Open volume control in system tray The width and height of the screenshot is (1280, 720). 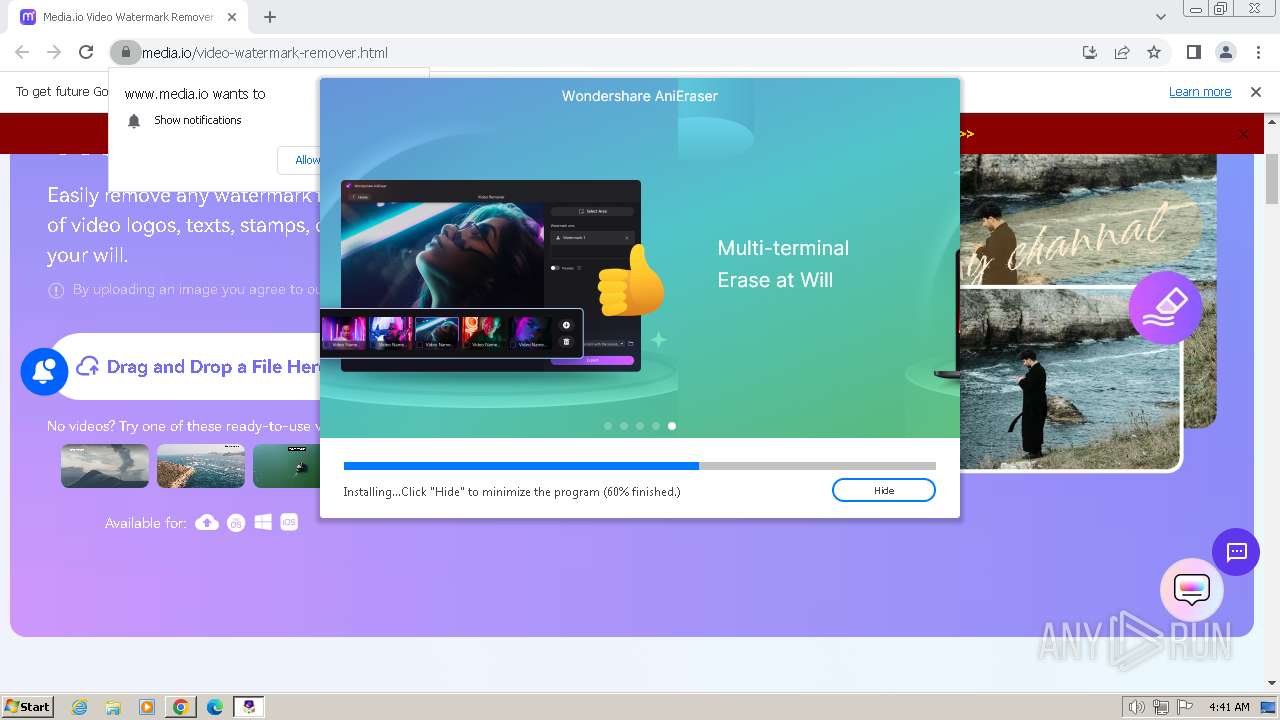pos(1136,707)
